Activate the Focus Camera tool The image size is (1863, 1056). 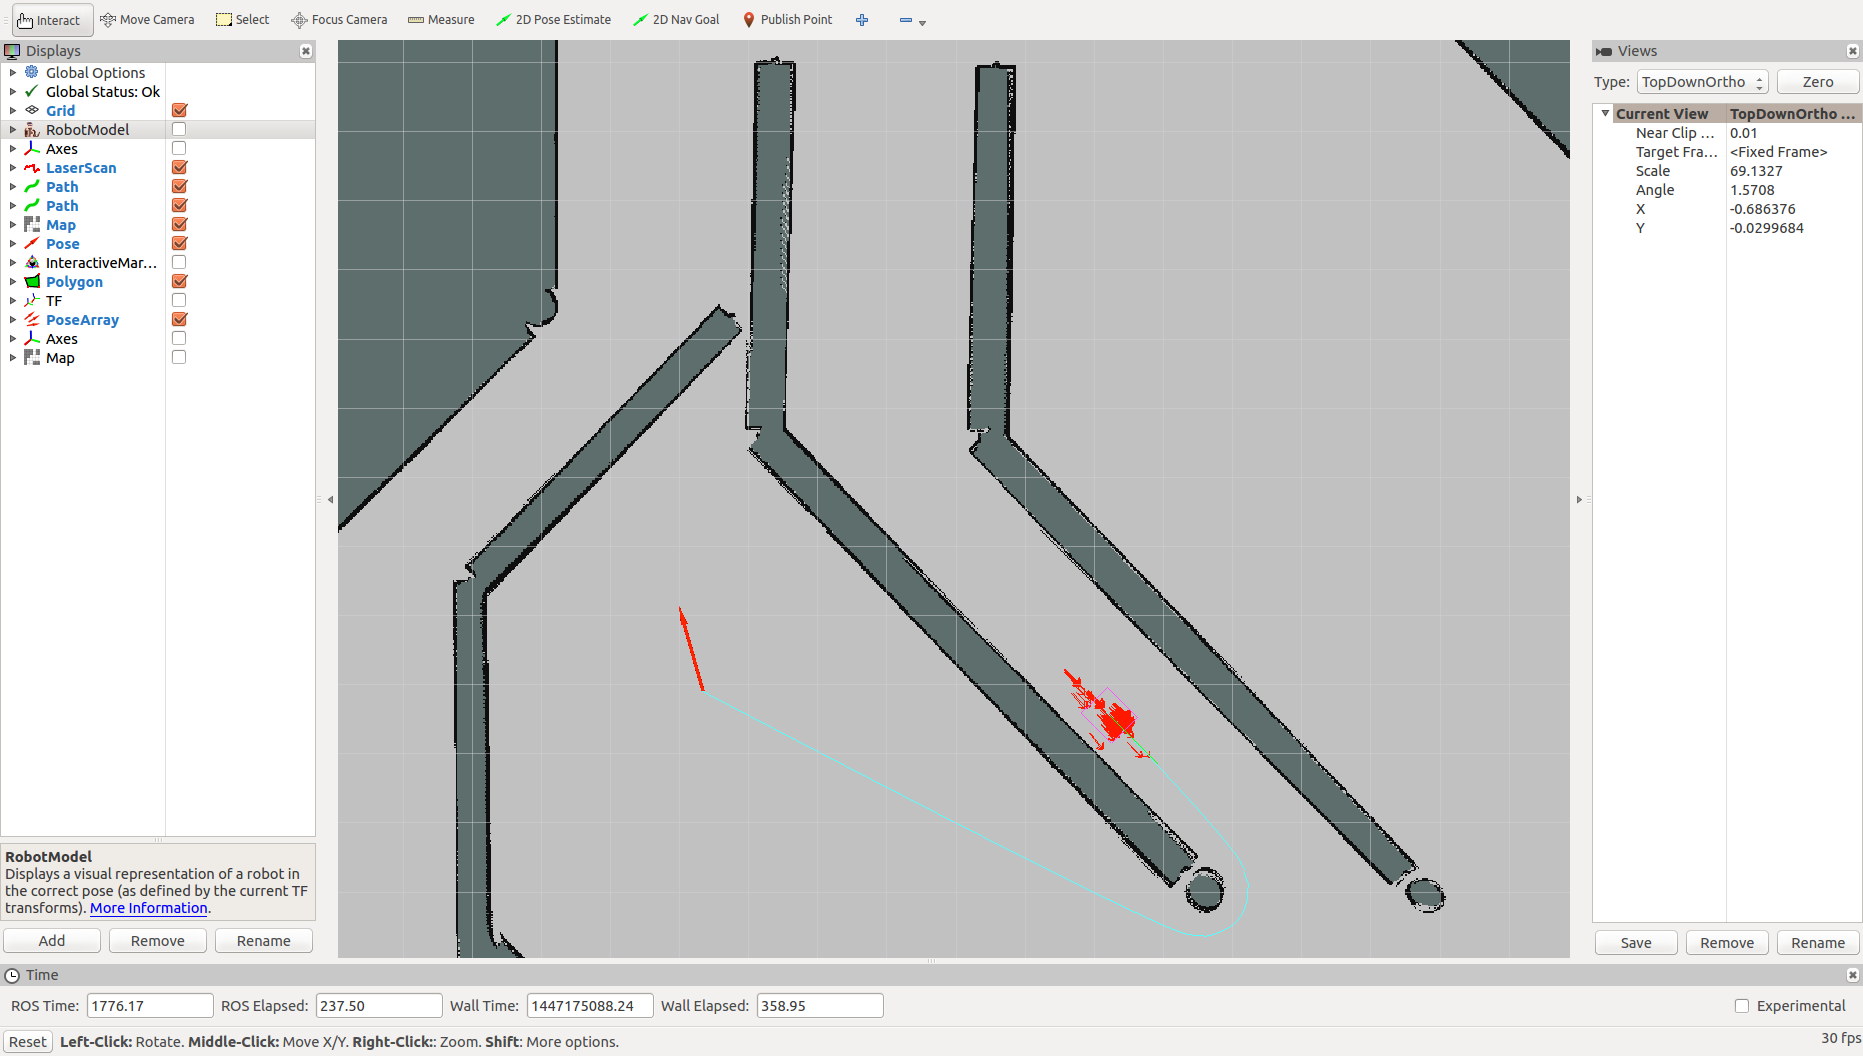339,19
